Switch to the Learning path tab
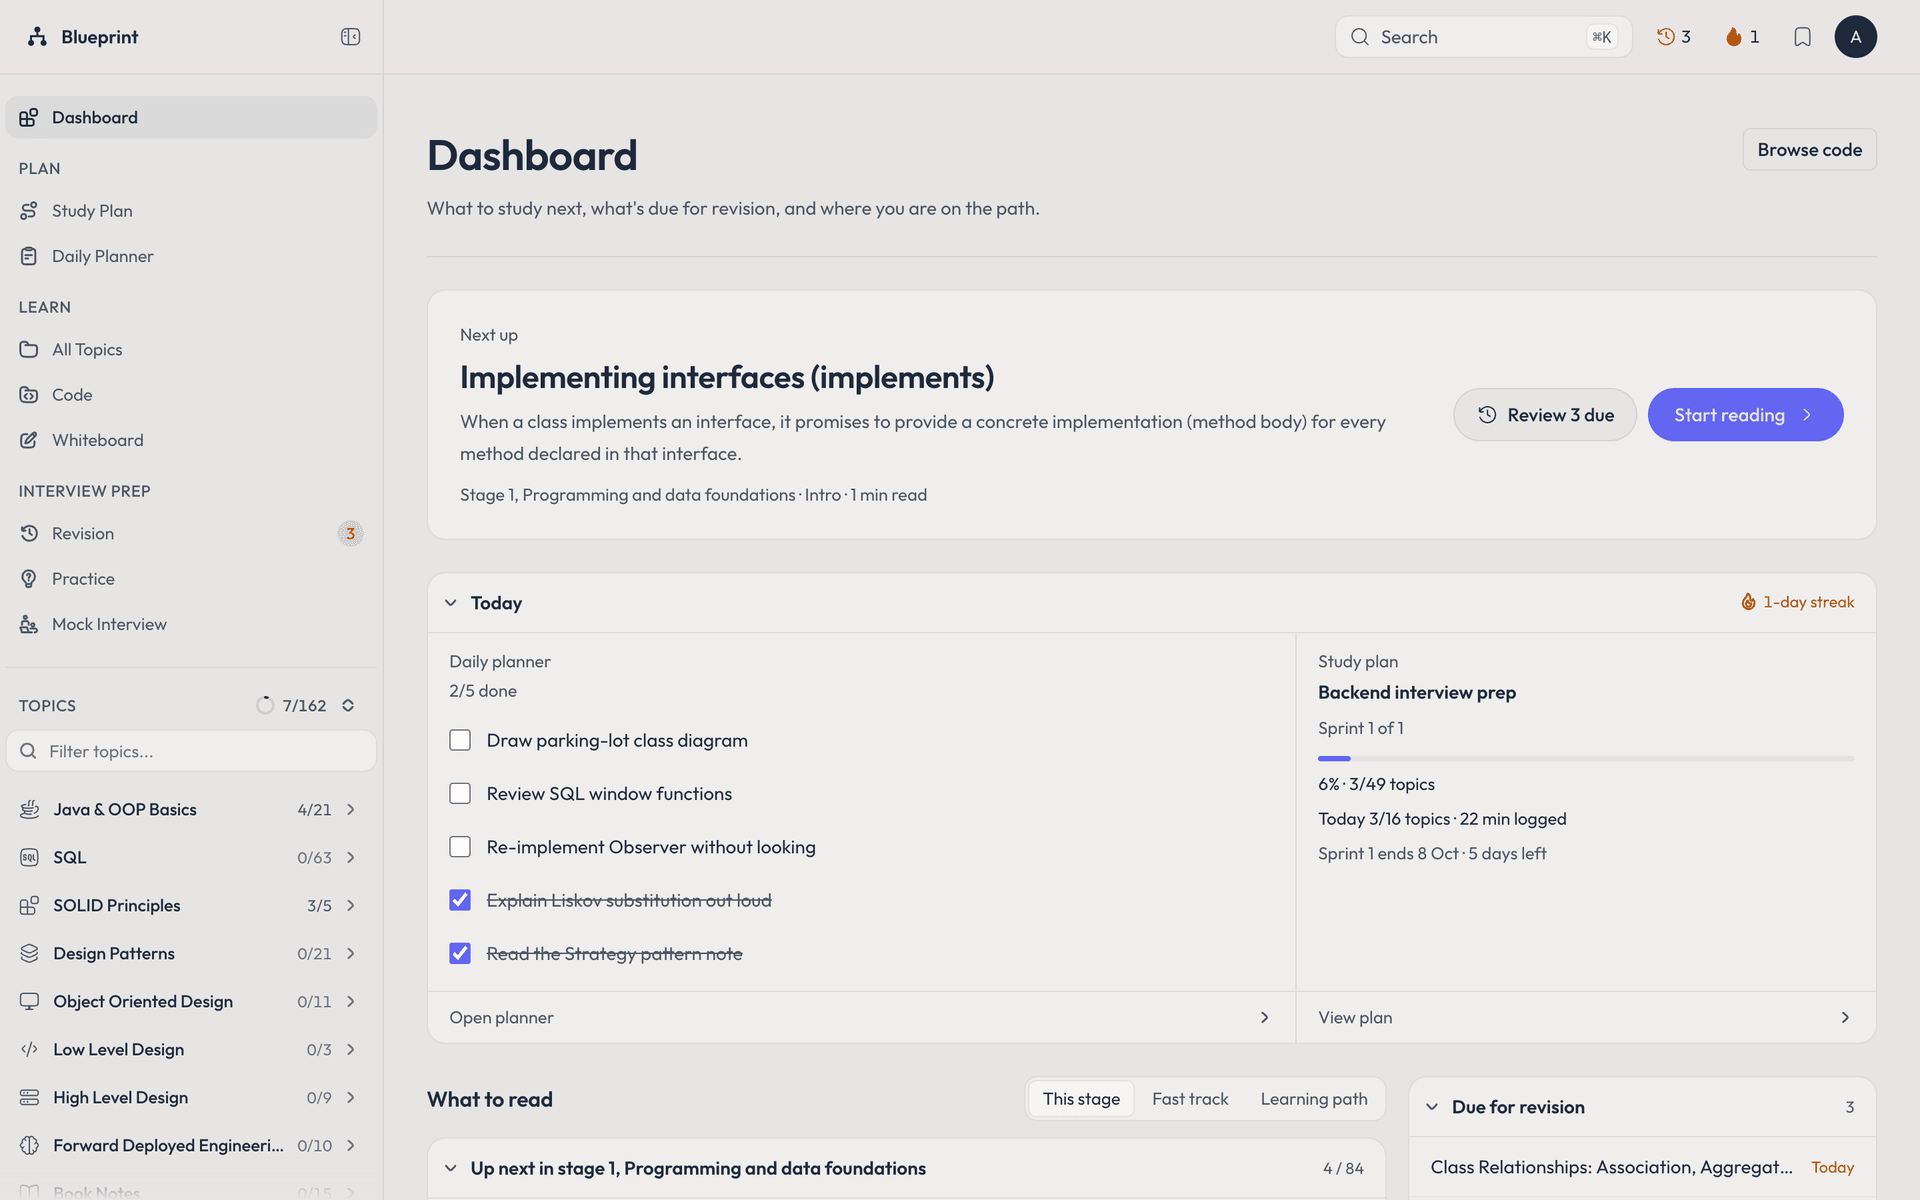This screenshot has height=1200, width=1920. click(x=1314, y=1099)
